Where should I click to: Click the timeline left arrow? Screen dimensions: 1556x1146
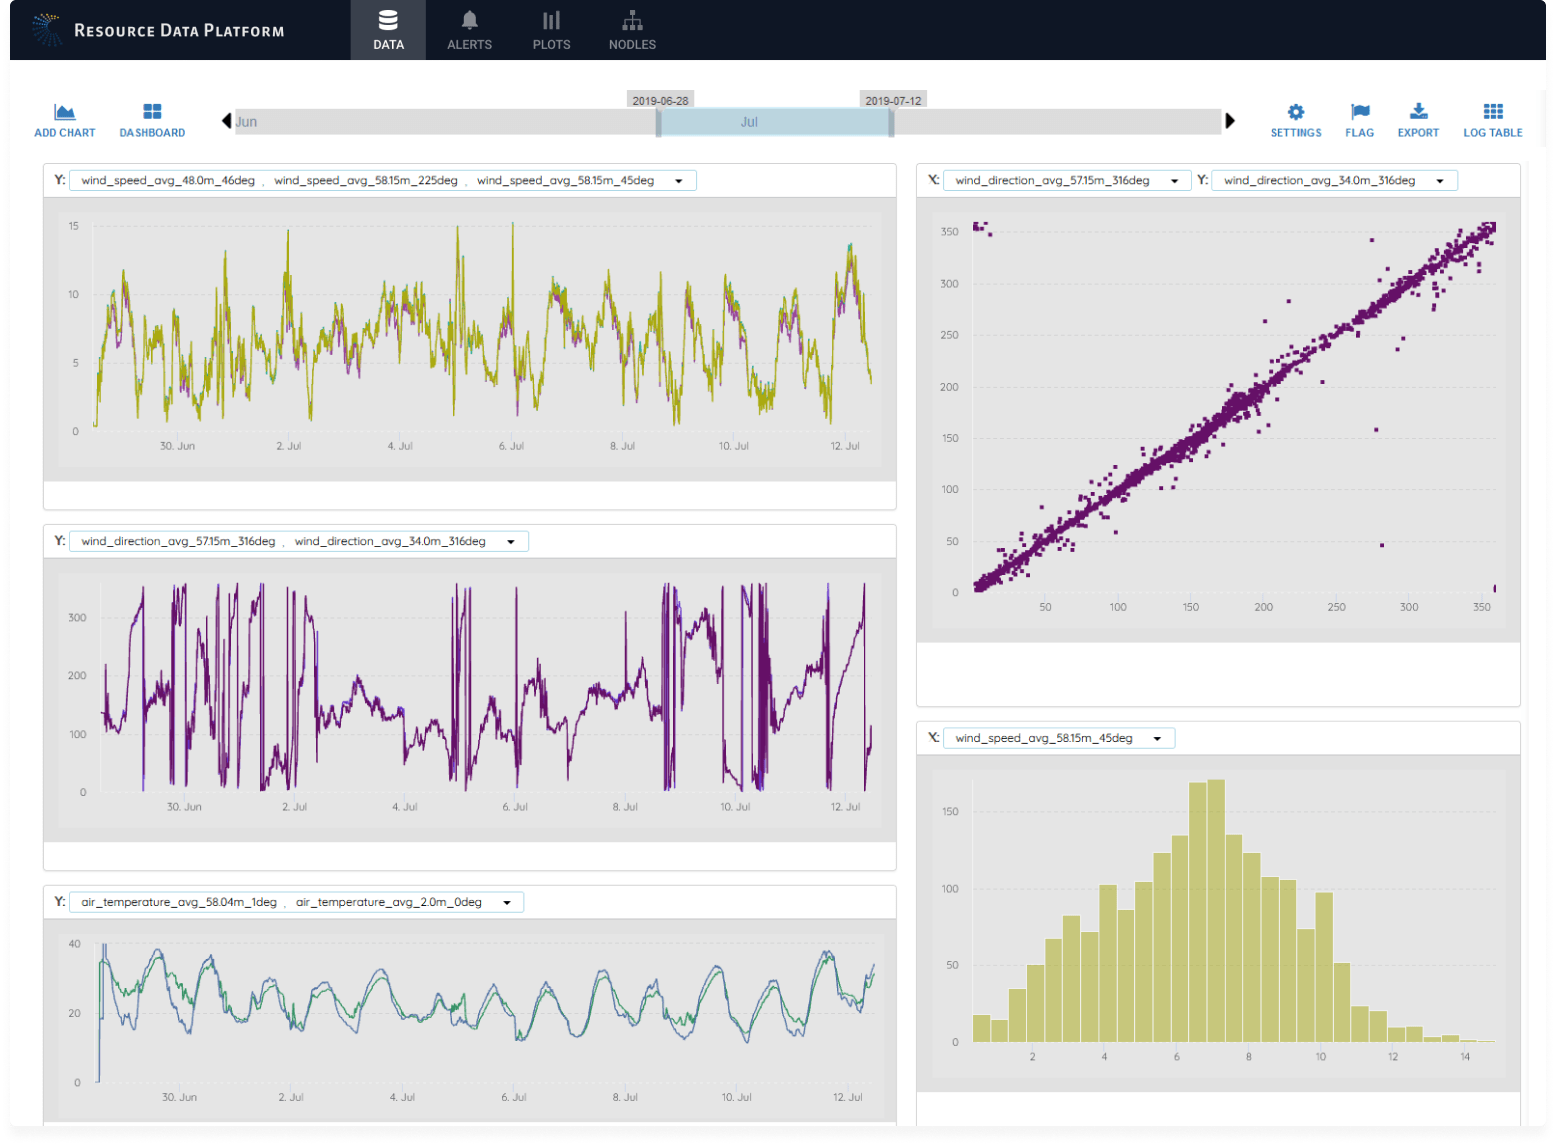click(x=226, y=121)
